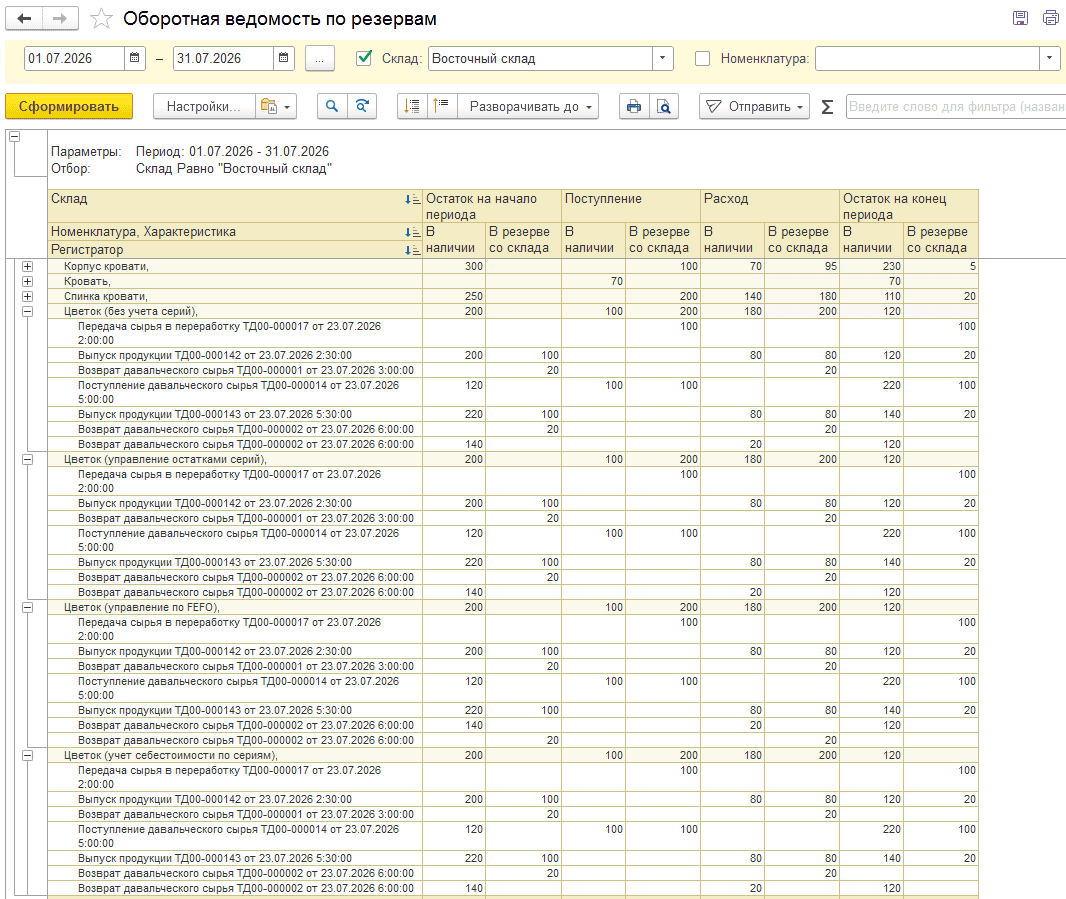Enable the Номенклатура filter checkbox
Screen dimensions: 1066x899
(702, 58)
